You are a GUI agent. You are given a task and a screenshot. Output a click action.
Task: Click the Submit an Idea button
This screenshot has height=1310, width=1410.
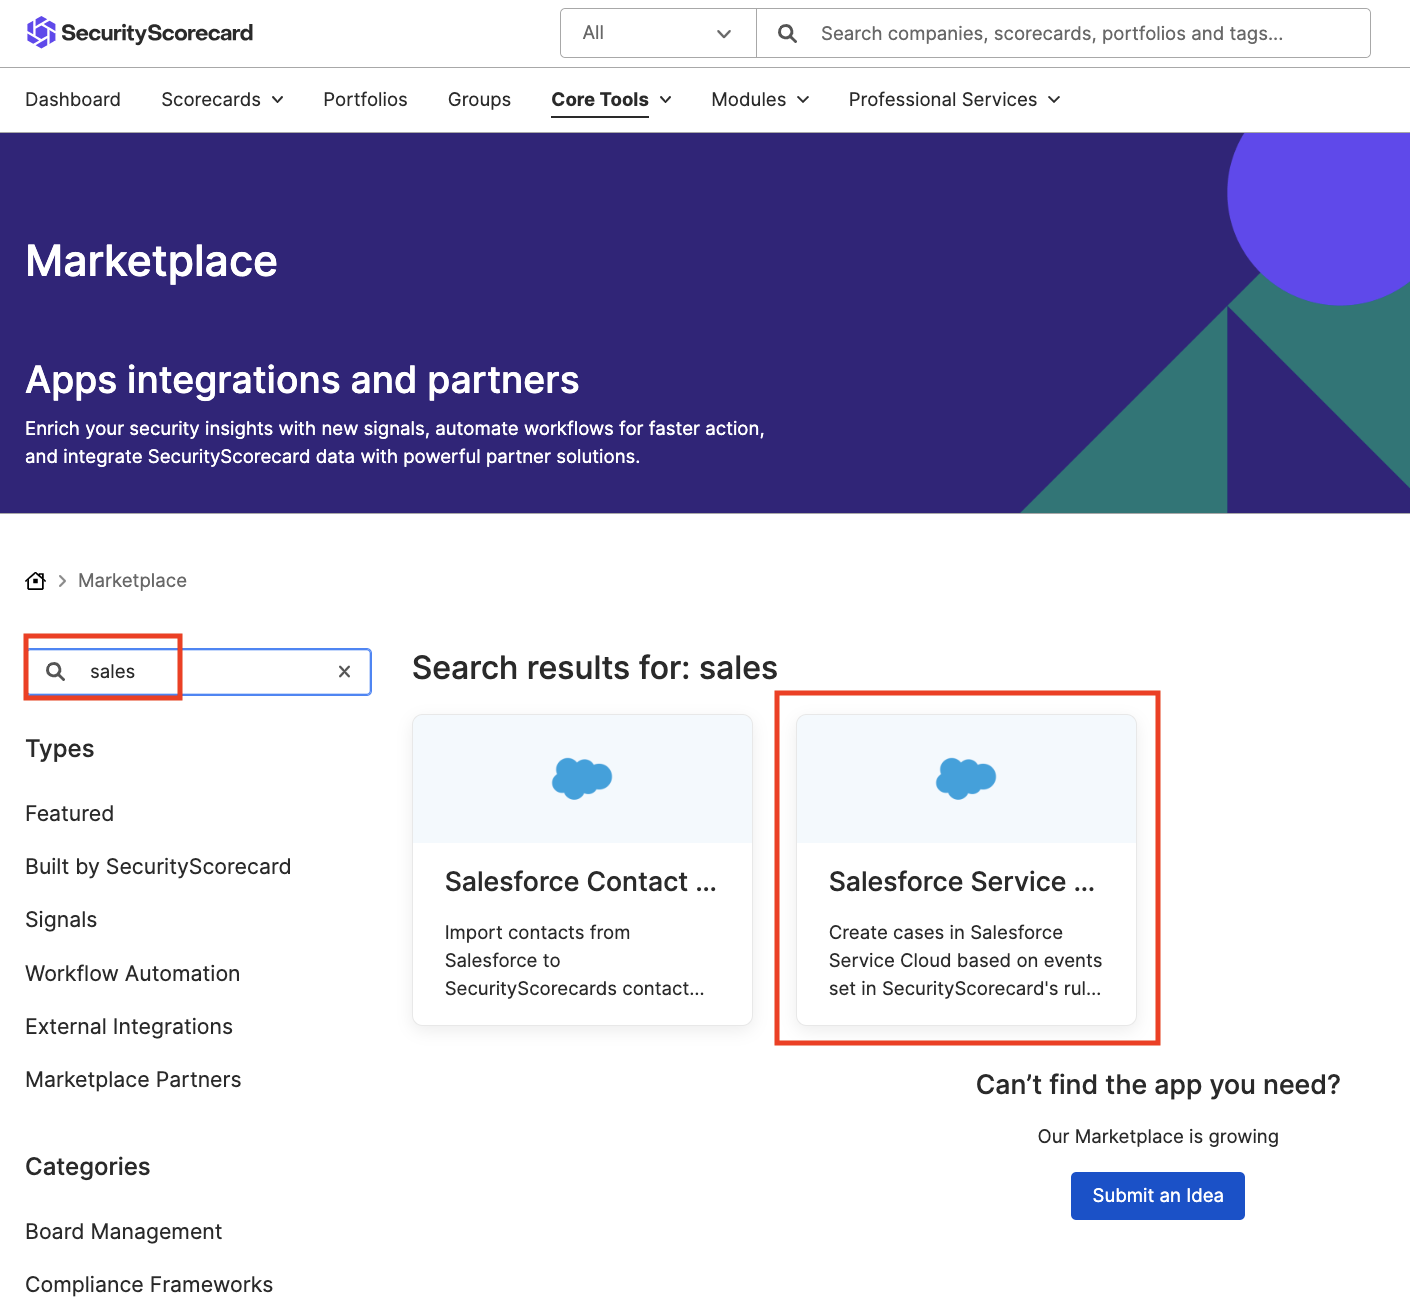1158,1196
